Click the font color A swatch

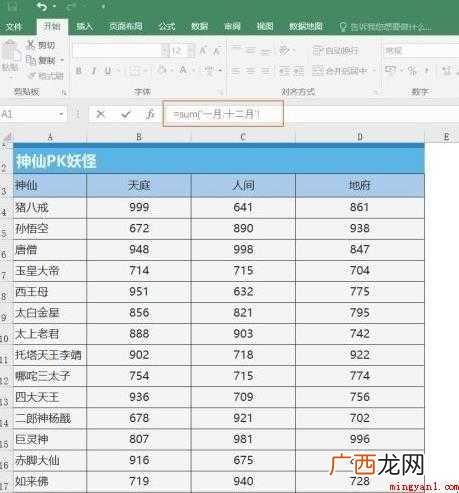(x=183, y=70)
